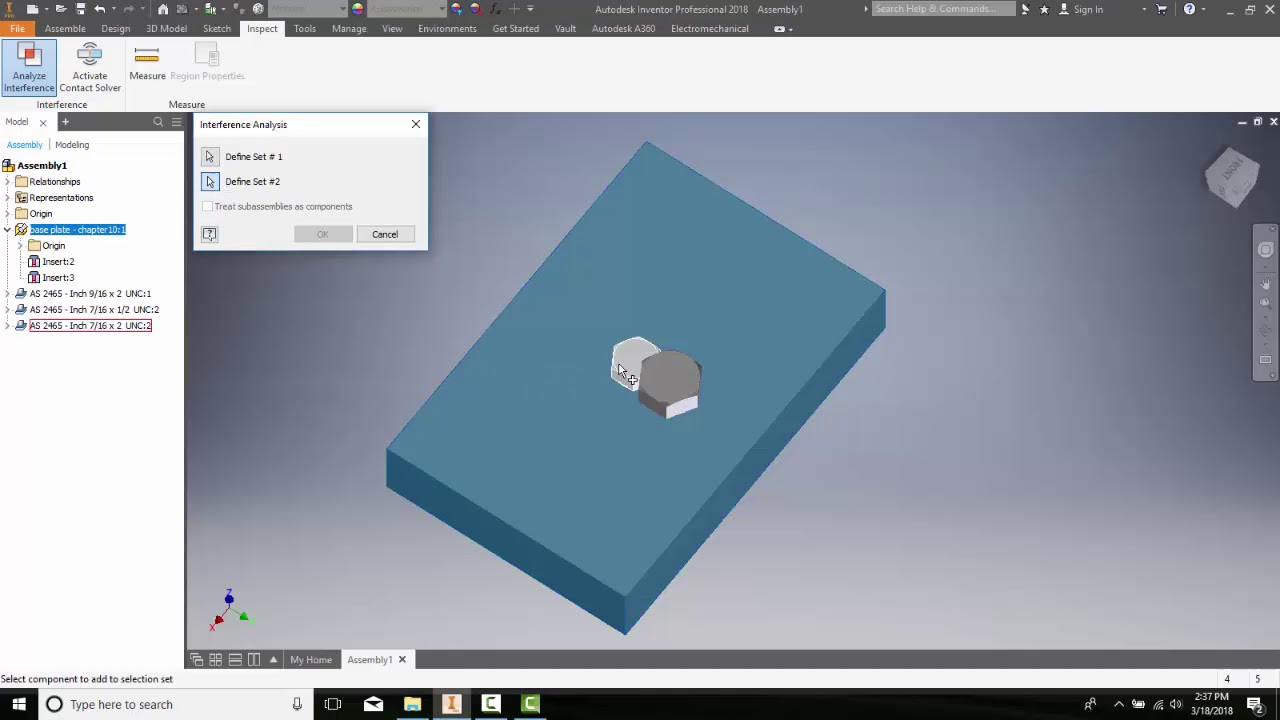
Task: Activate the Contact Solver tool
Action: coord(89,68)
